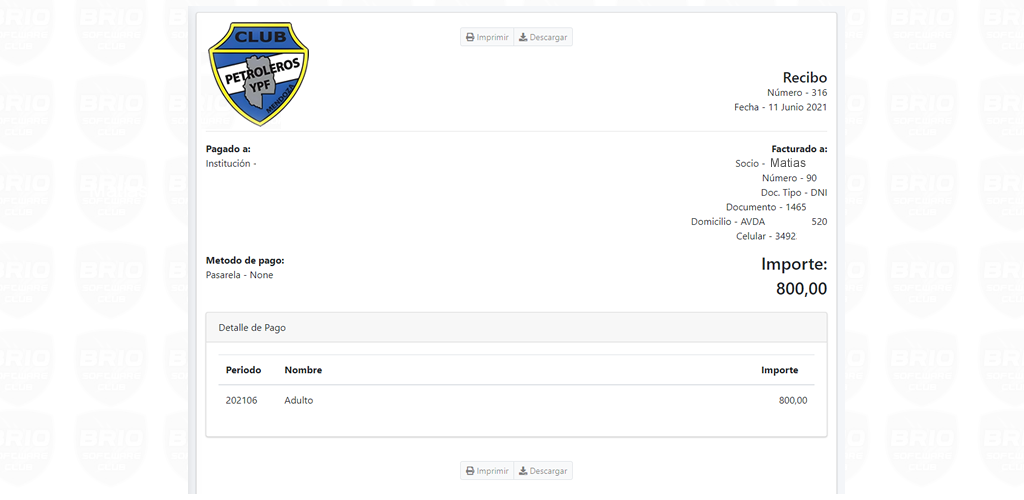
Task: Click the 'Facturado a:' label
Action: point(799,149)
